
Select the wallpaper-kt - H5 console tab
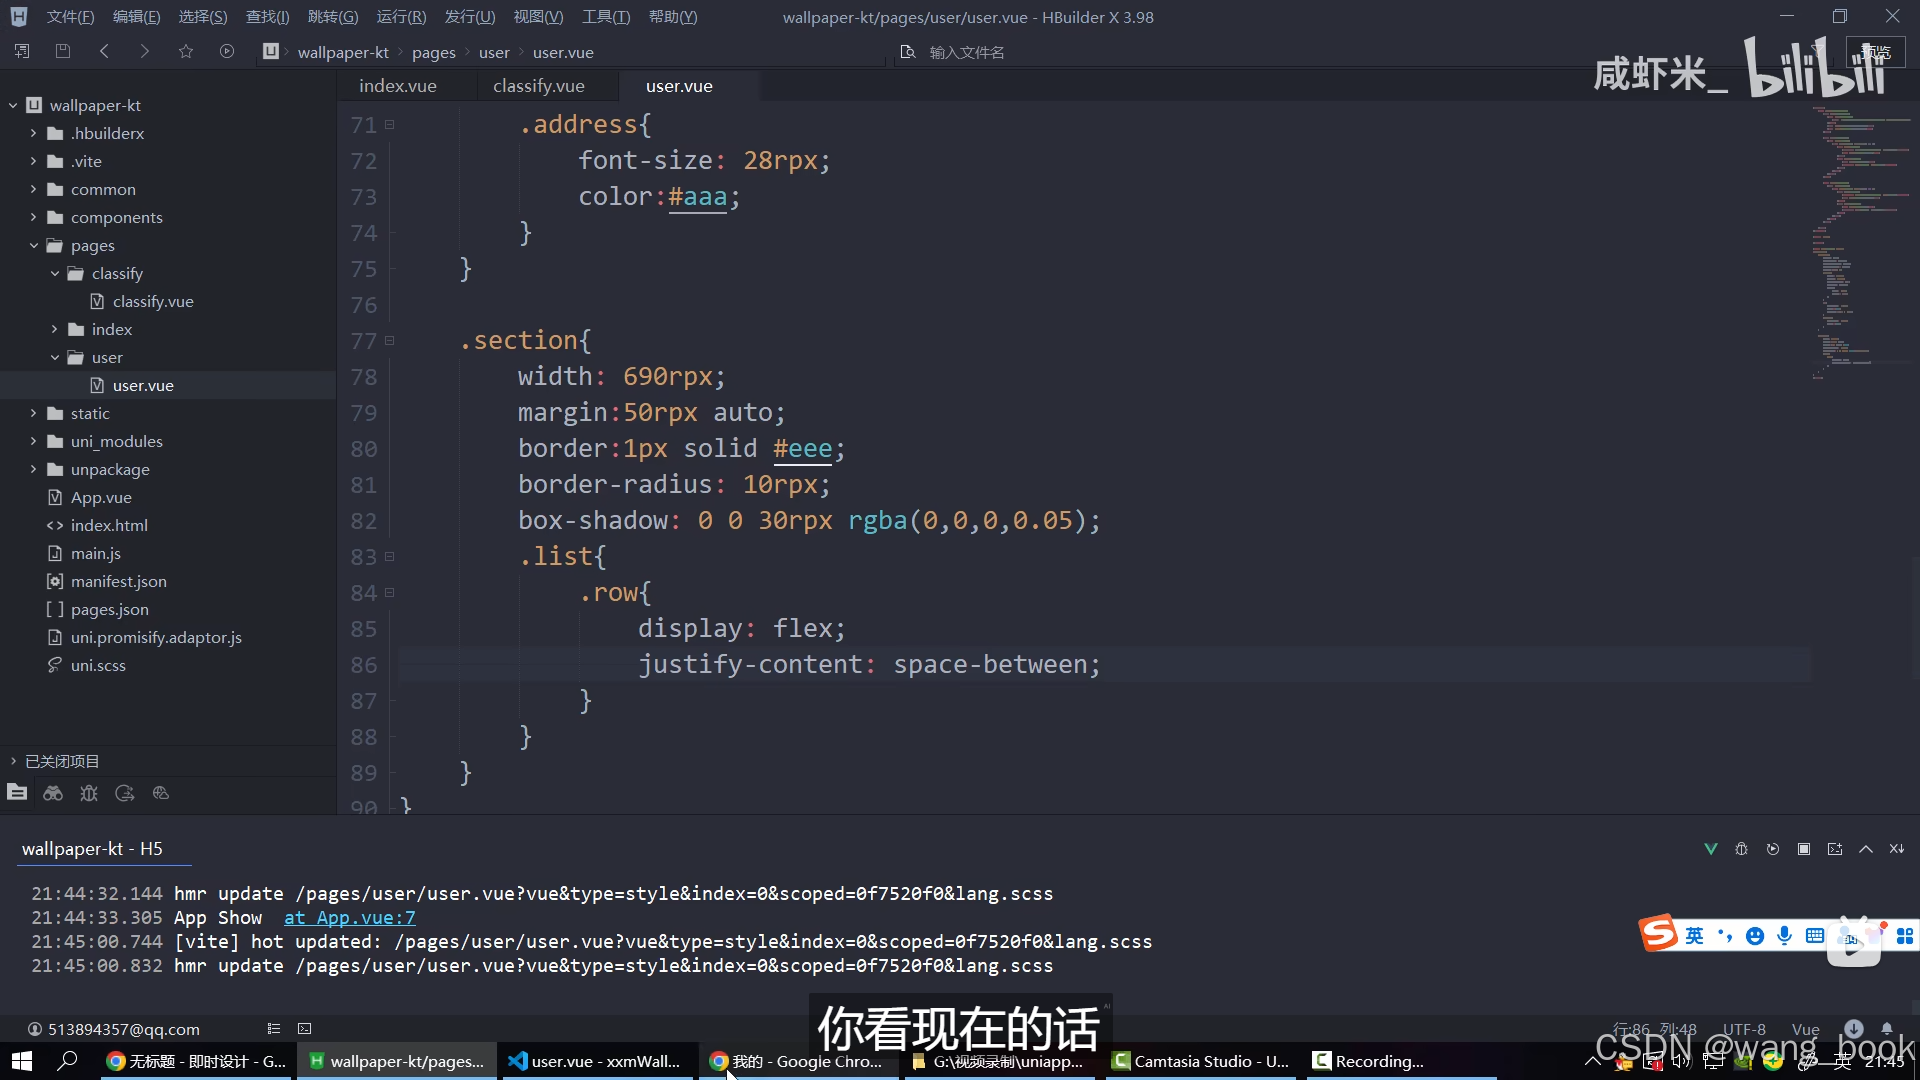[x=92, y=849]
